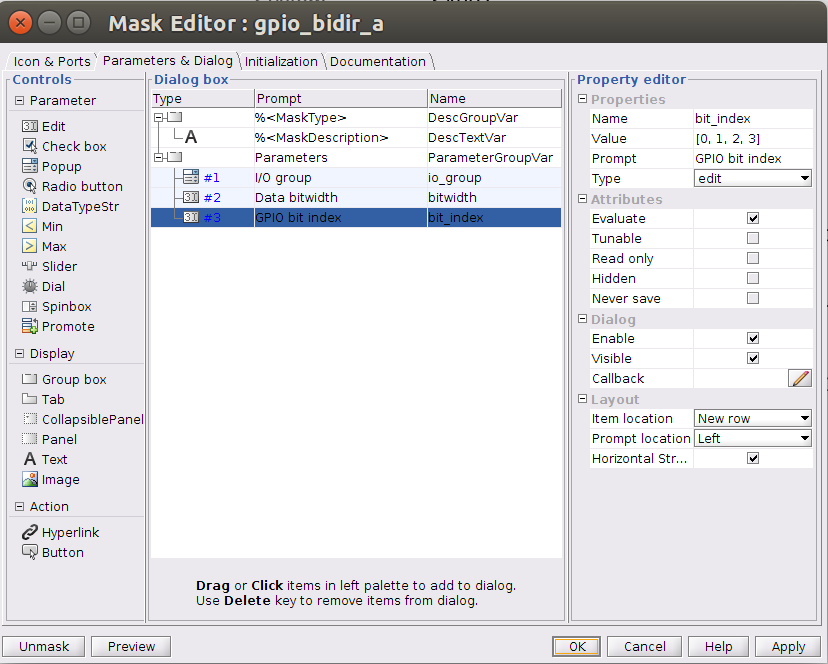828x664 pixels.
Task: Collapse the Display controls section
Action: 19,353
